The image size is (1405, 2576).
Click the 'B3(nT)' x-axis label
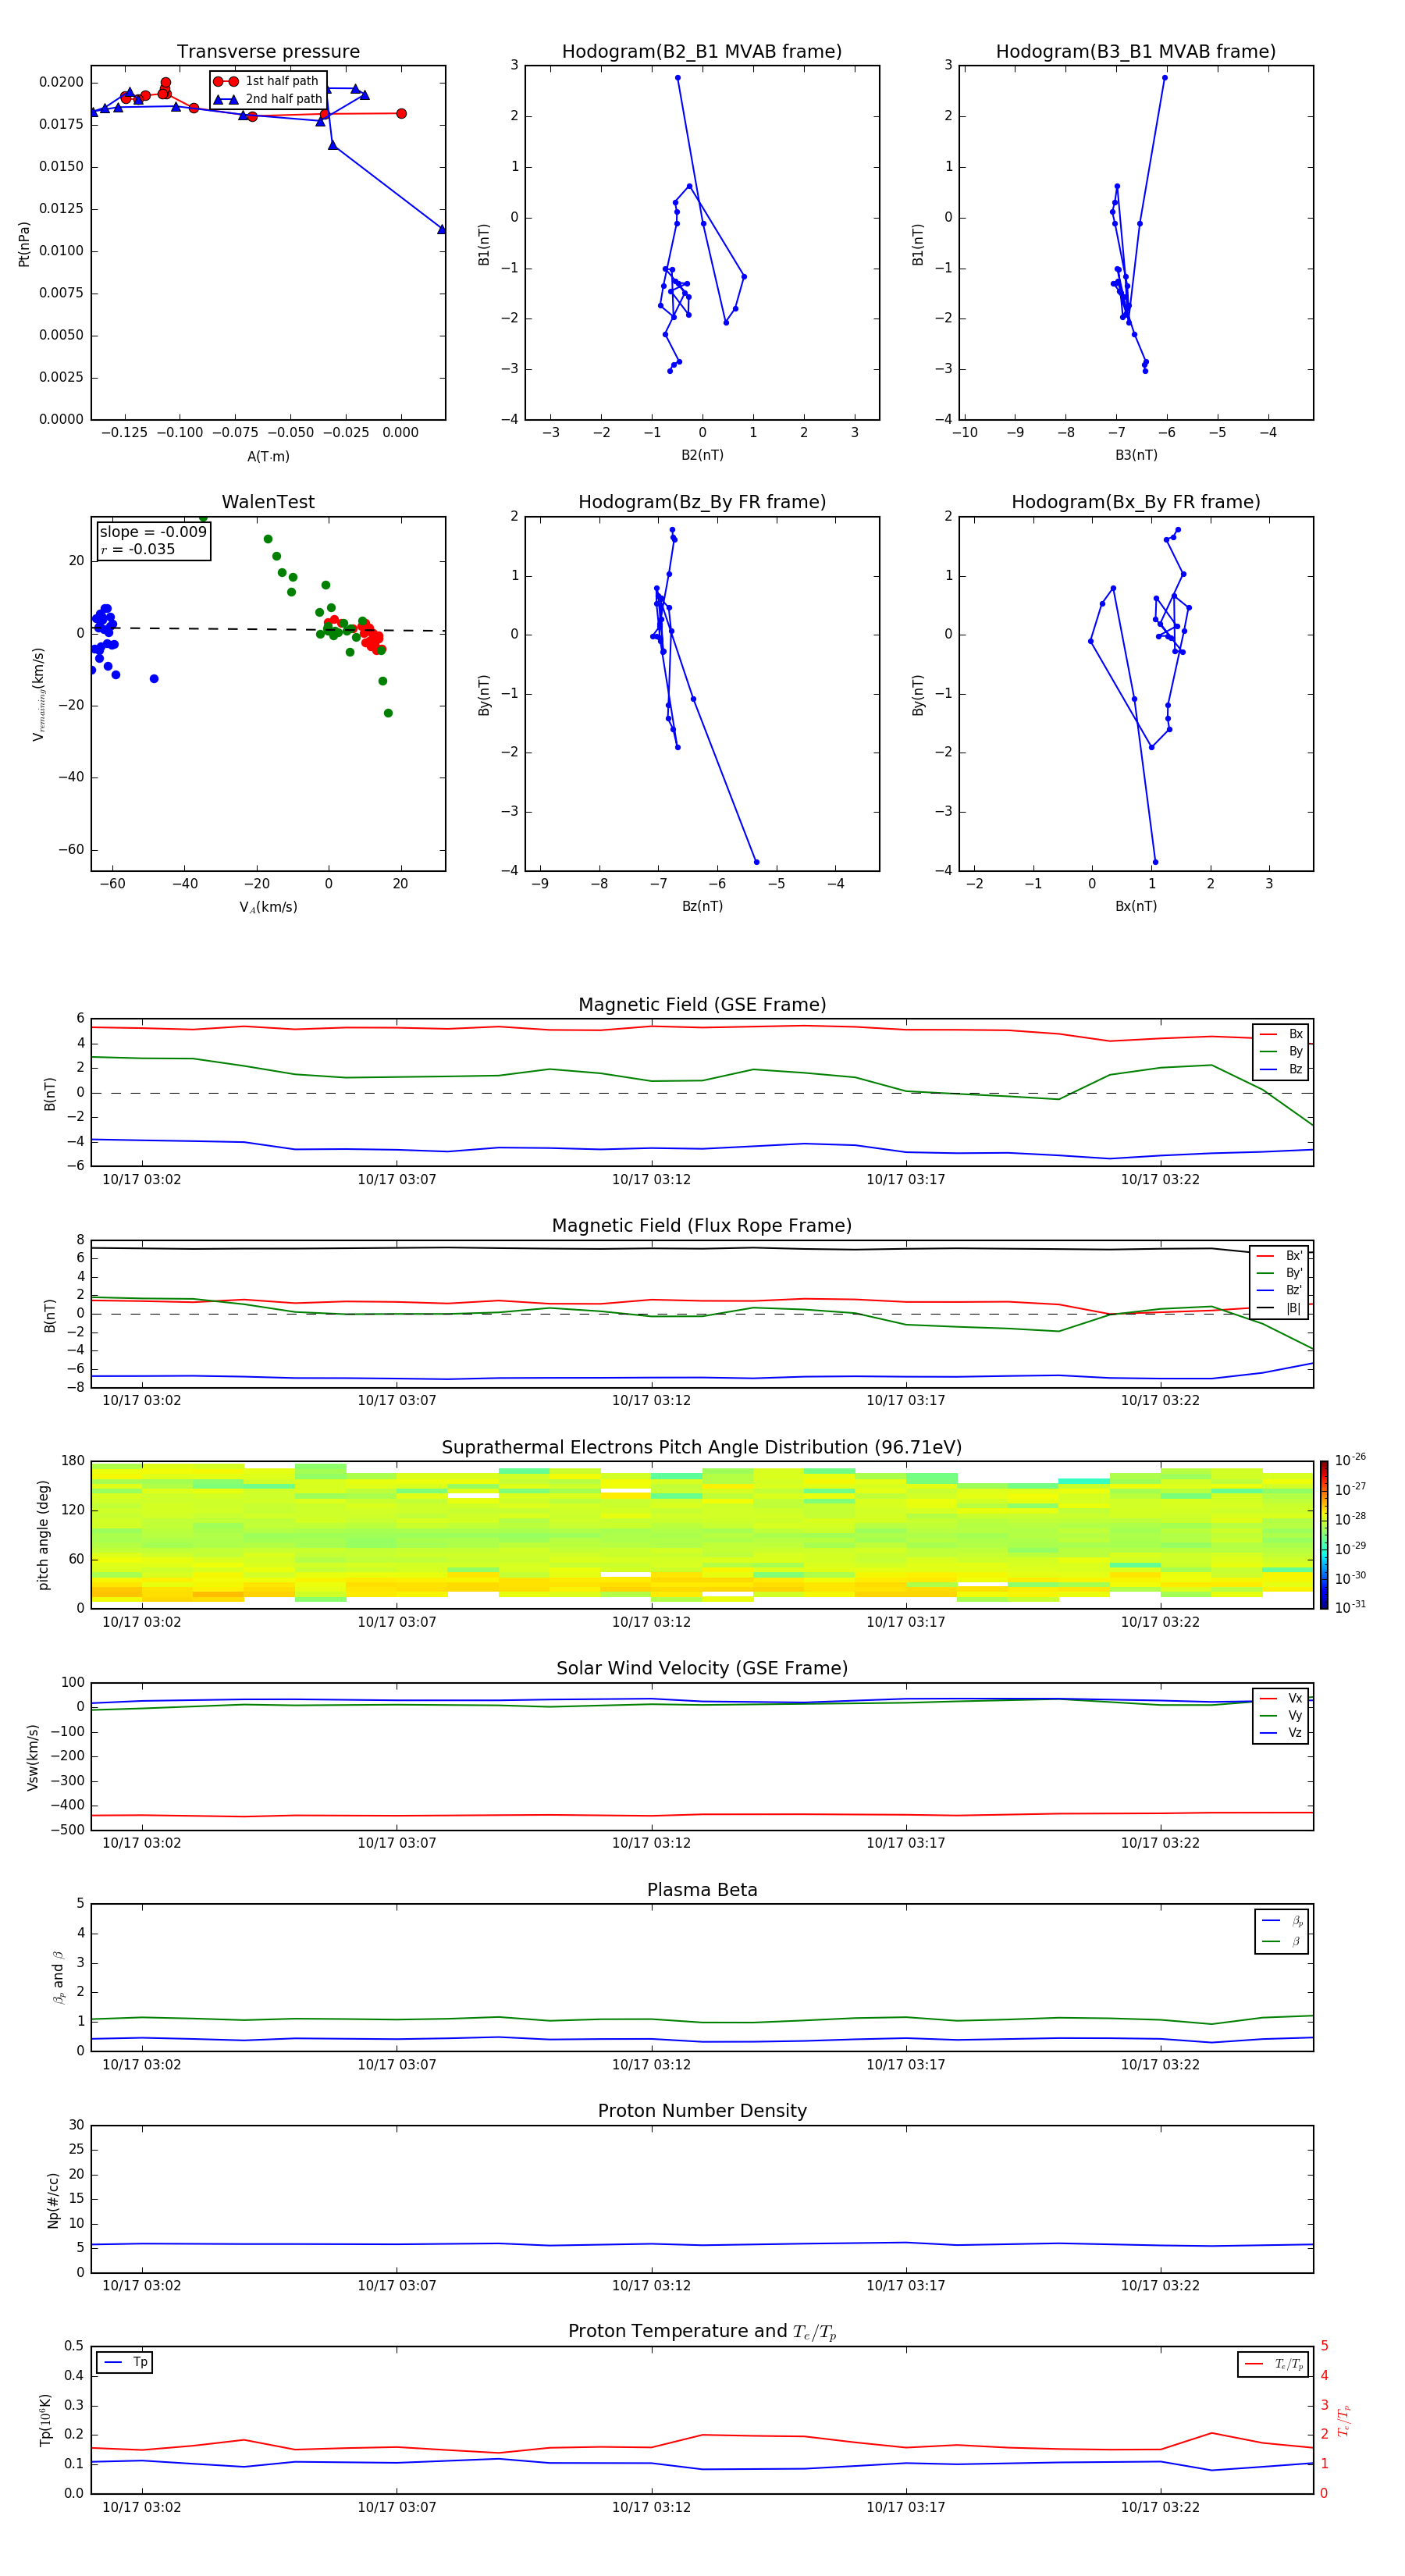1136,455
